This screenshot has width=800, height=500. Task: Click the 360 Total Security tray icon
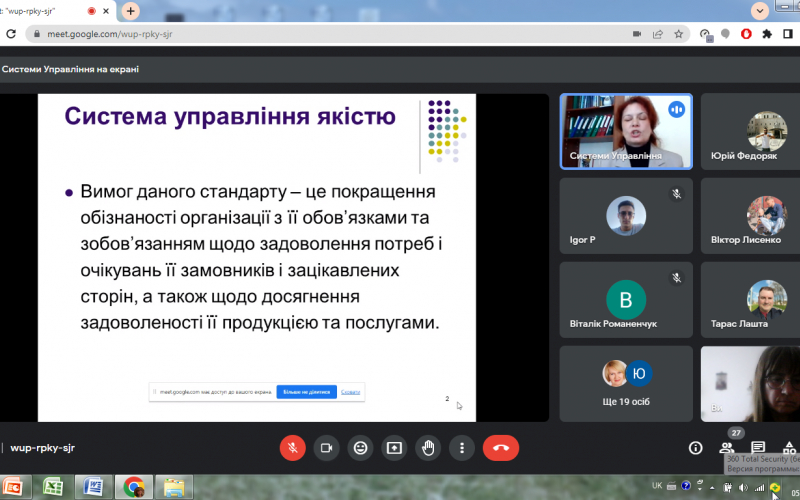tap(774, 488)
